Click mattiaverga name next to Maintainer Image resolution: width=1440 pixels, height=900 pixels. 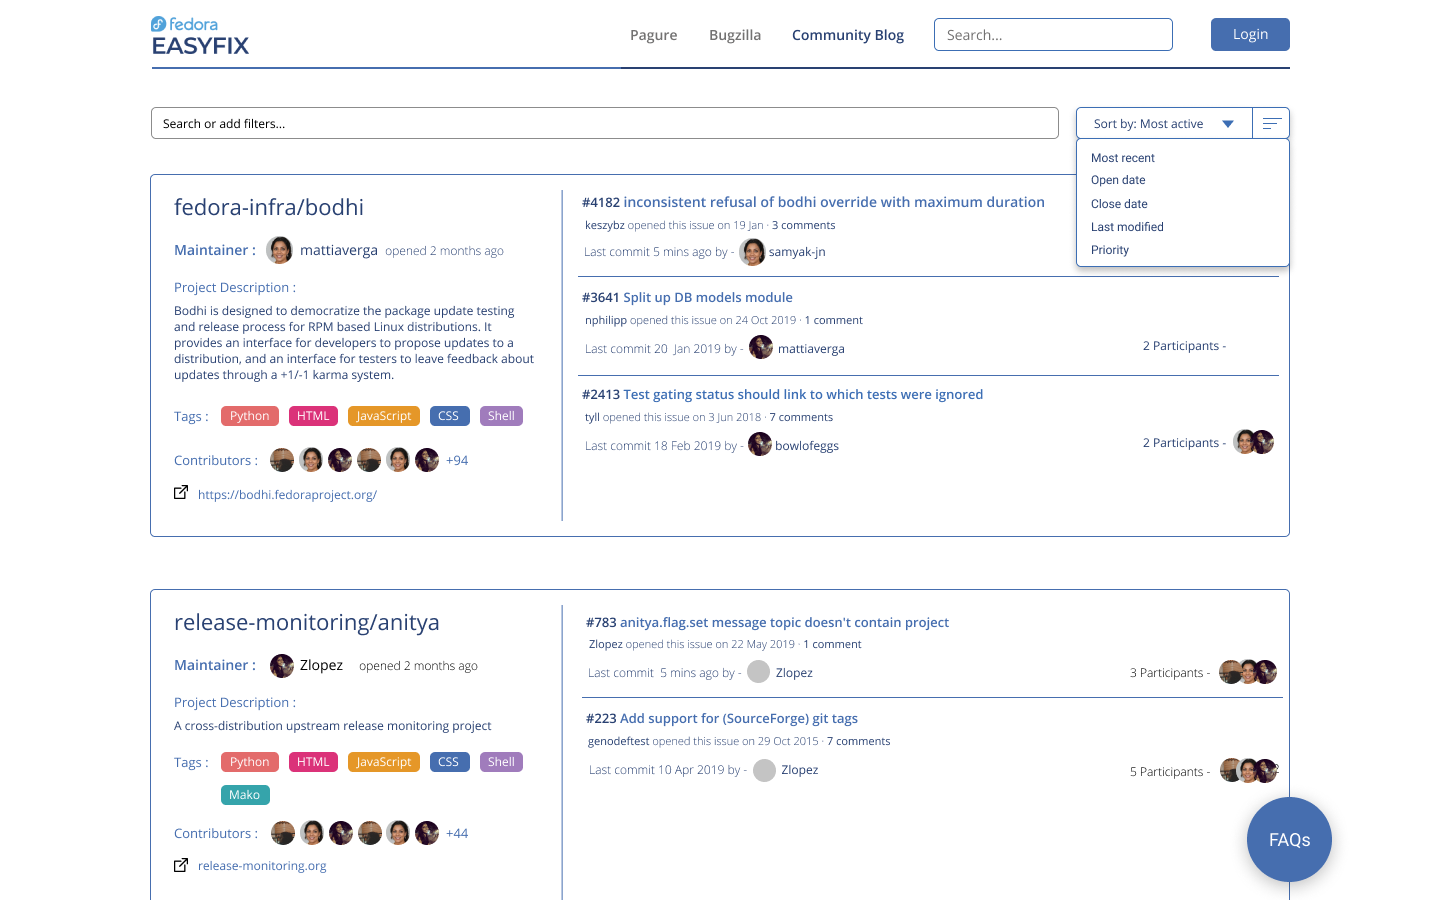339,250
